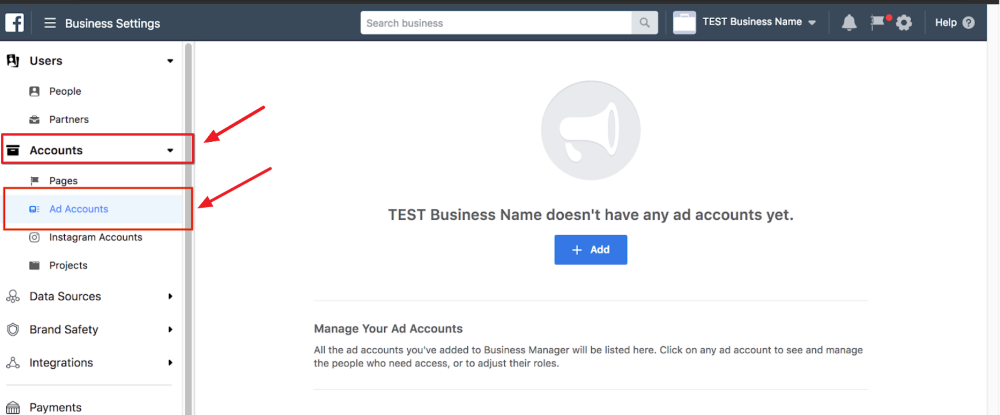1000x415 pixels.
Task: Click the Brand Safety shield icon
Action: click(x=12, y=330)
